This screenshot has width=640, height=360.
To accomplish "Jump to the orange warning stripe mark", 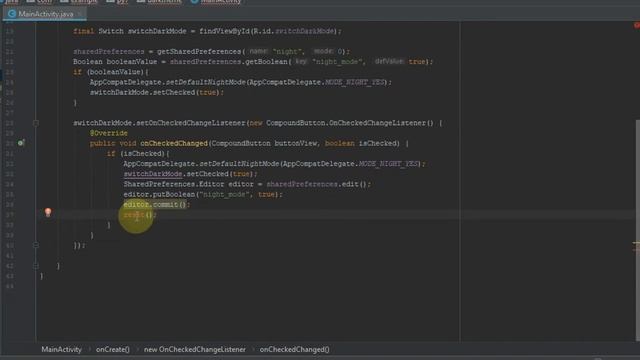I will pyautogui.click(x=636, y=243).
